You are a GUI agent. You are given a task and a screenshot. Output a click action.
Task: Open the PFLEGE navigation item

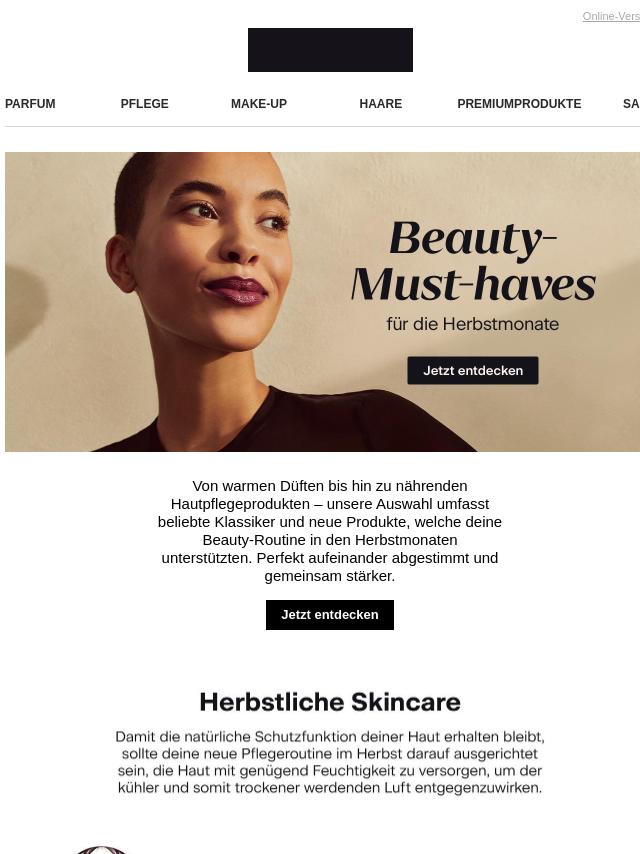pyautogui.click(x=144, y=103)
